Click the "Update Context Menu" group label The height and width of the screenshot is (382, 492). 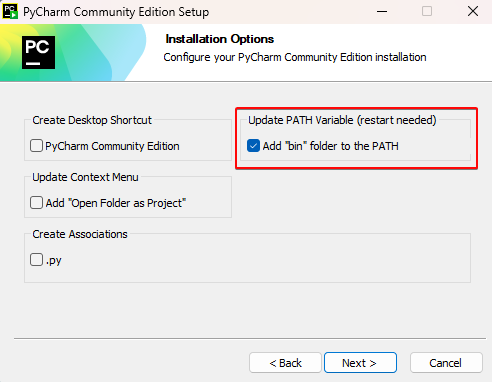(85, 177)
